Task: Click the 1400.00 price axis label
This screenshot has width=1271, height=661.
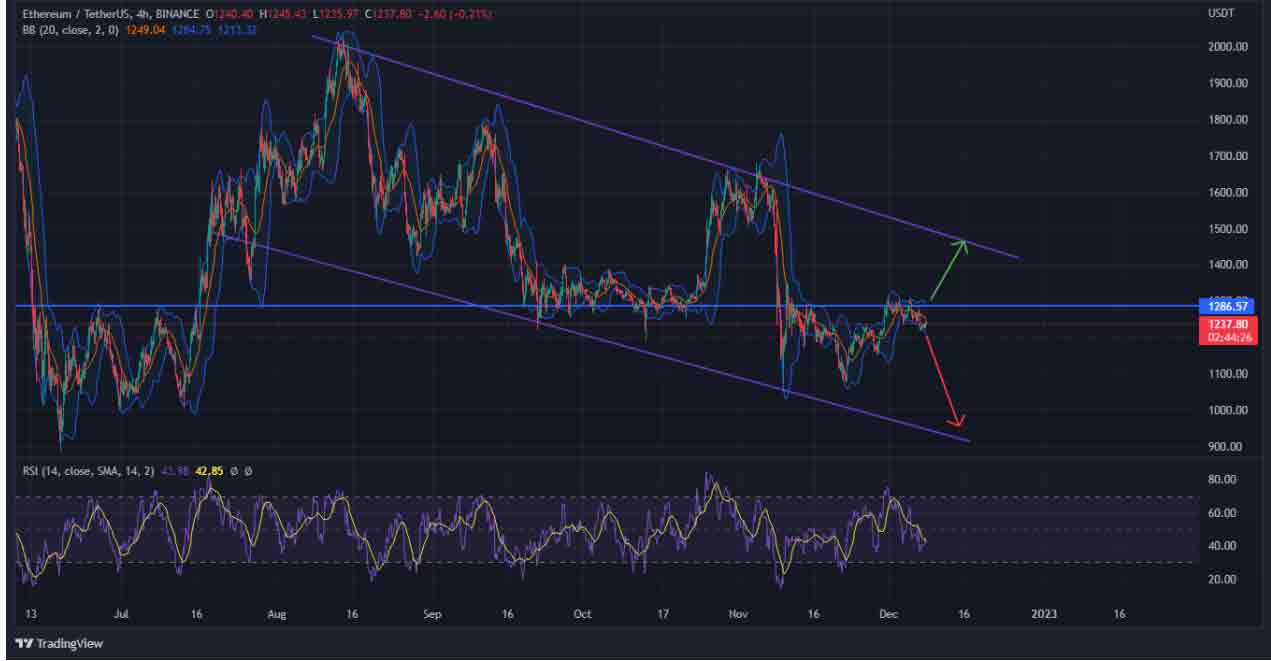Action: (1226, 265)
